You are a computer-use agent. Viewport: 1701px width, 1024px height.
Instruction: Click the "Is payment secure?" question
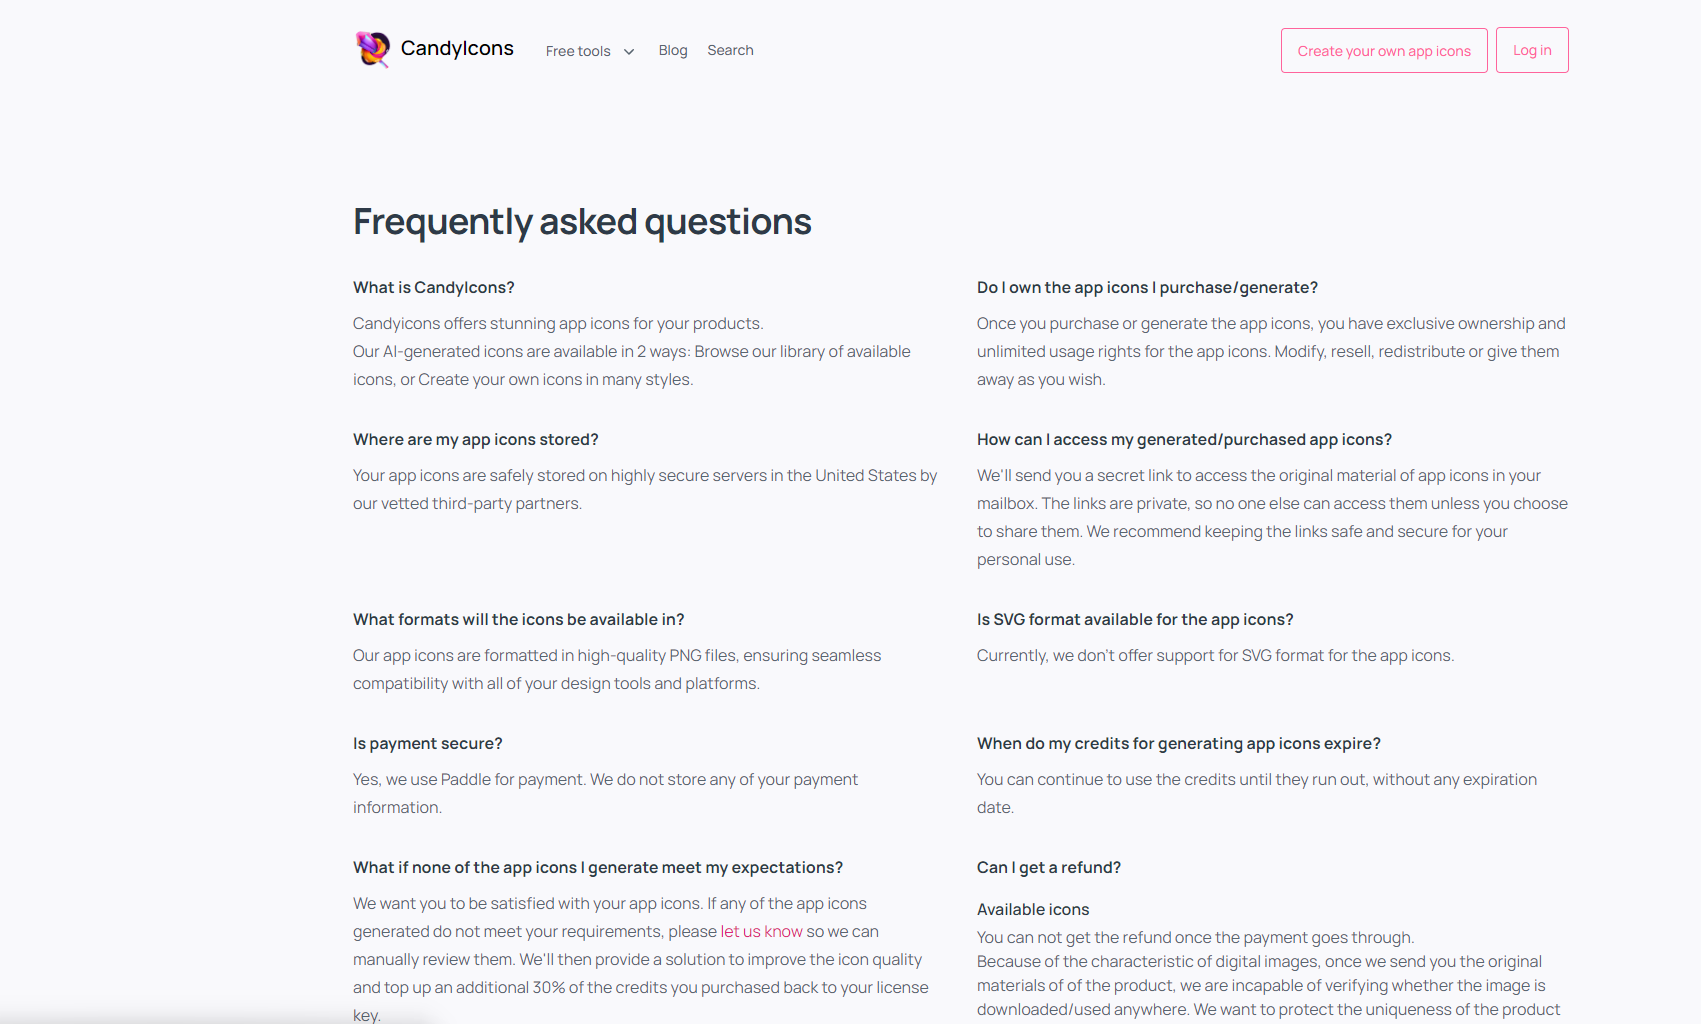pos(428,744)
